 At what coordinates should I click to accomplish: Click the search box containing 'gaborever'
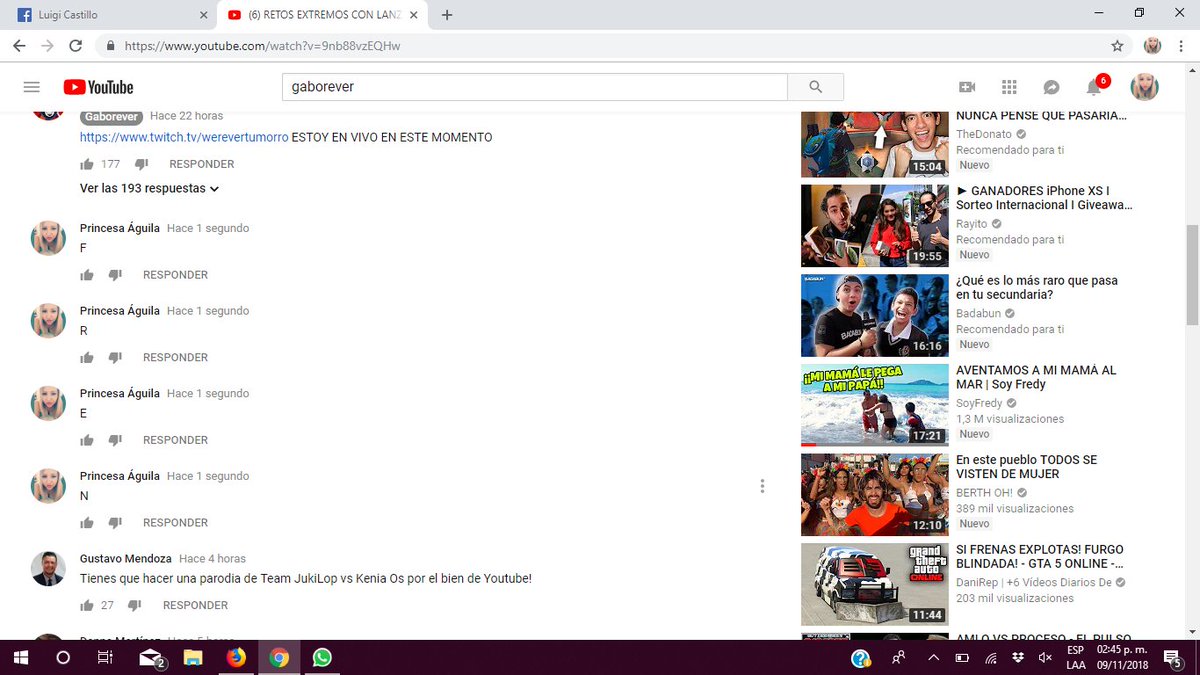tap(535, 87)
